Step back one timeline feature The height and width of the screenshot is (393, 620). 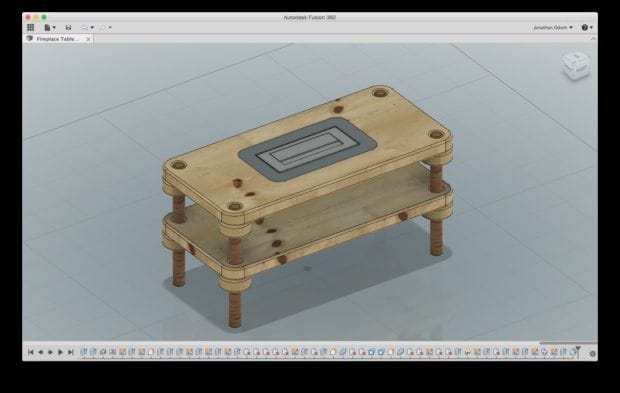coord(40,352)
